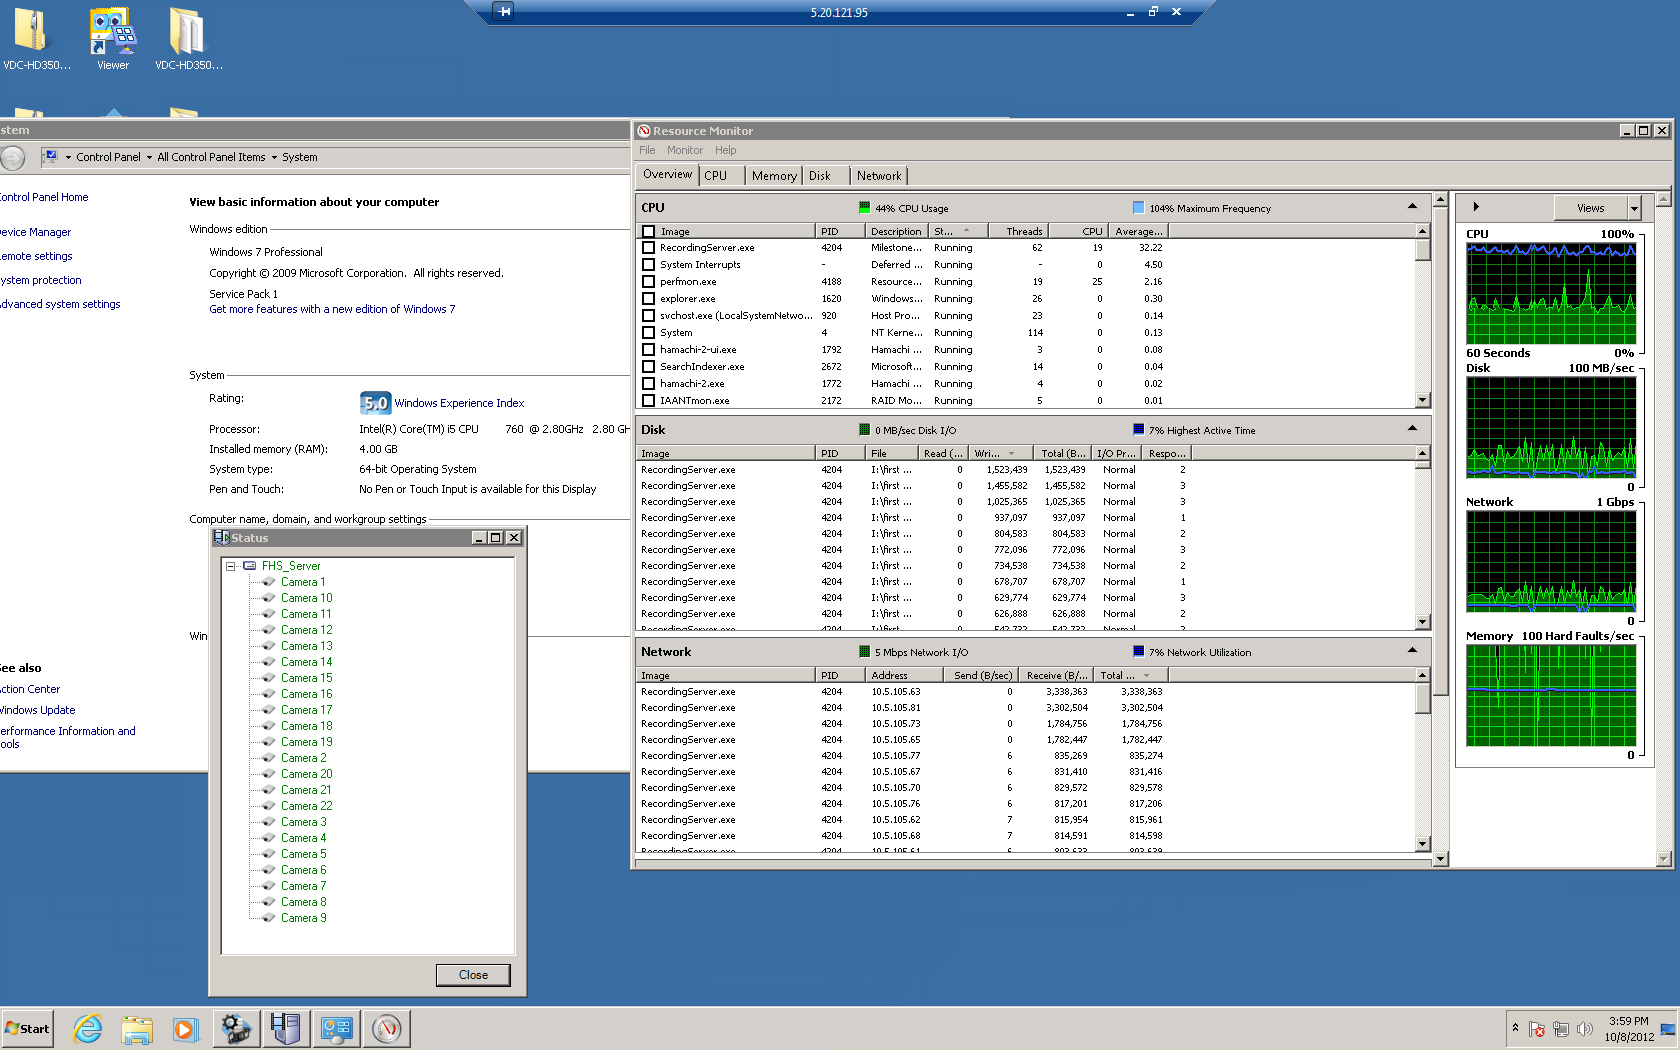
Task: Open the gear application in the taskbar
Action: click(x=236, y=1028)
